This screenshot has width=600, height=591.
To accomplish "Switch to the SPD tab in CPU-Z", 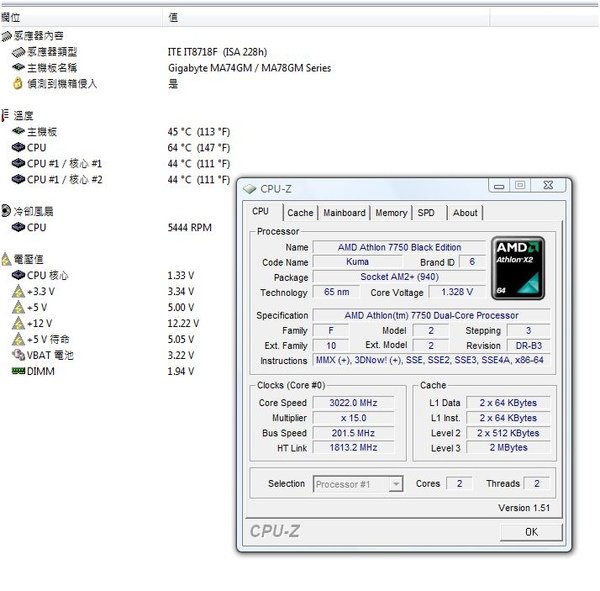I will point(429,213).
